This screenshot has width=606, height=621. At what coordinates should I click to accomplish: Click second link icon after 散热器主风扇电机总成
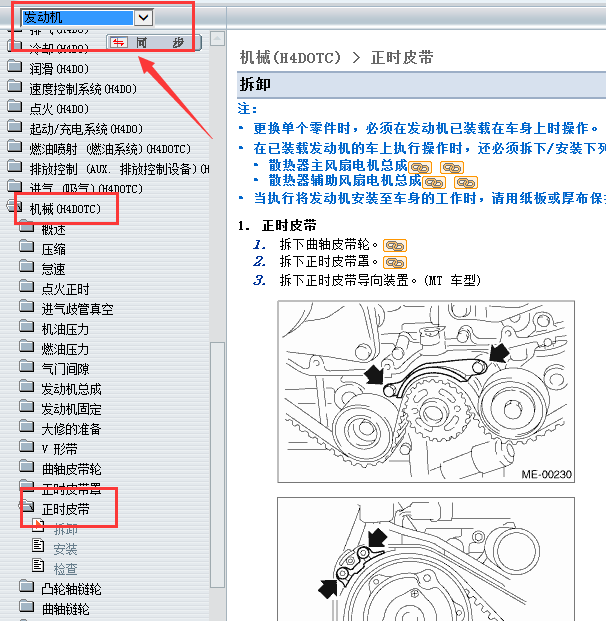[x=452, y=166]
